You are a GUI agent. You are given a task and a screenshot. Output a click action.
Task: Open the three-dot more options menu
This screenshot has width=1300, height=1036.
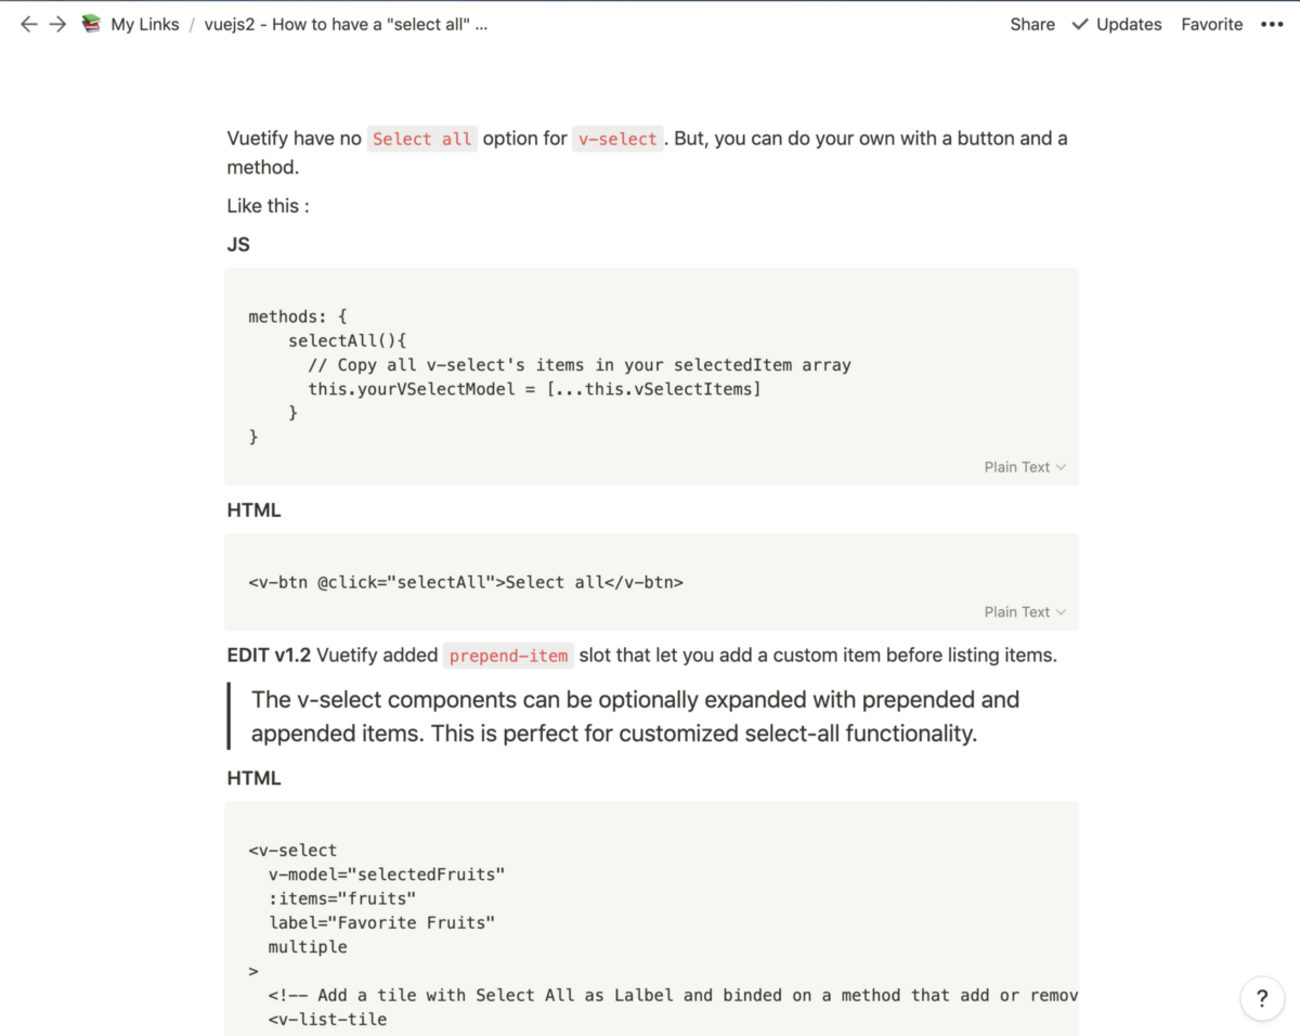[x=1271, y=24]
